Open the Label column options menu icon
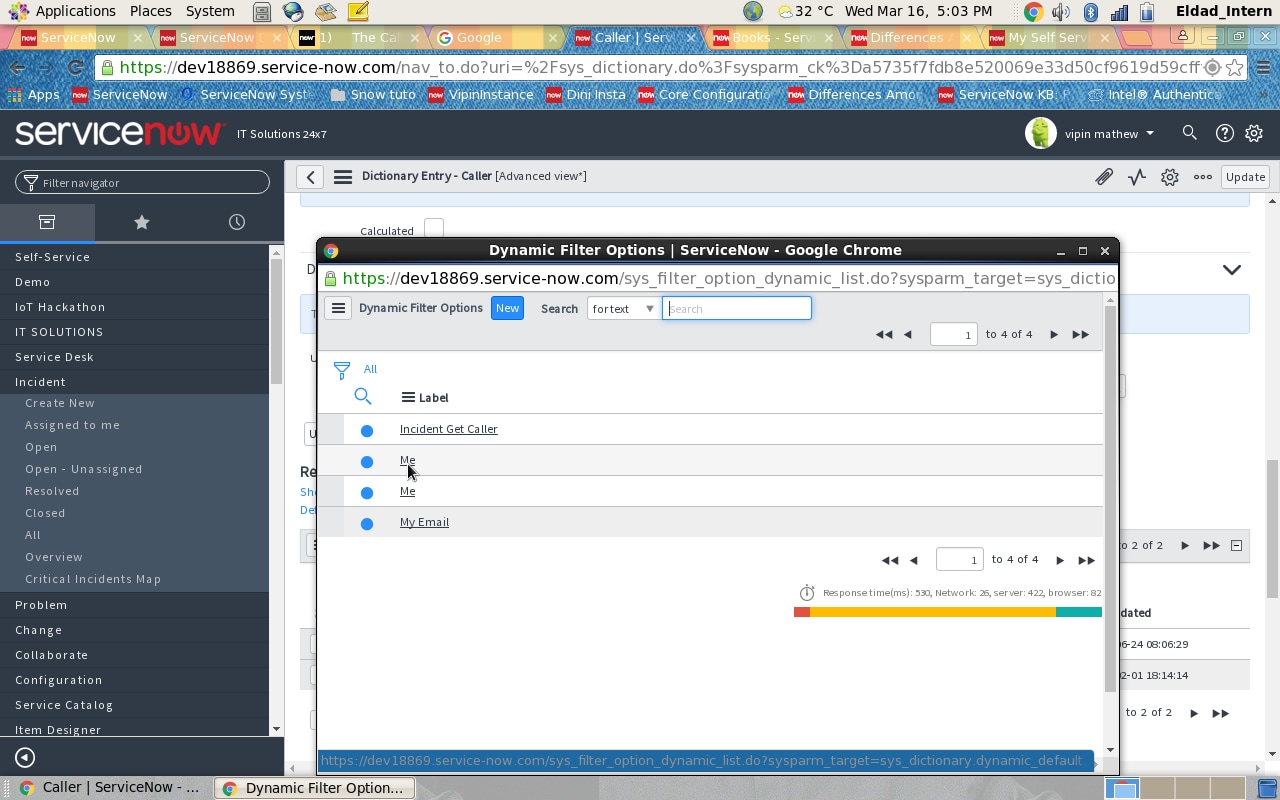Viewport: 1280px width, 800px height. click(x=408, y=397)
